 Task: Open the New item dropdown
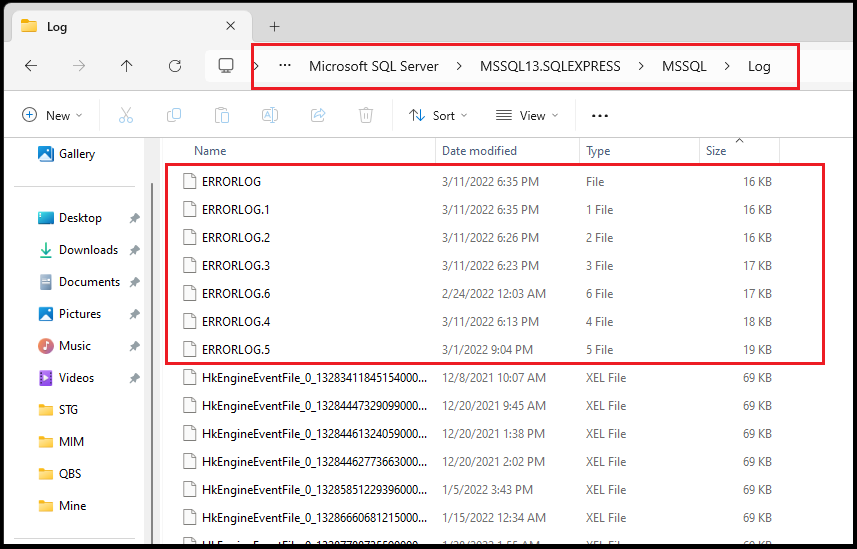point(53,115)
